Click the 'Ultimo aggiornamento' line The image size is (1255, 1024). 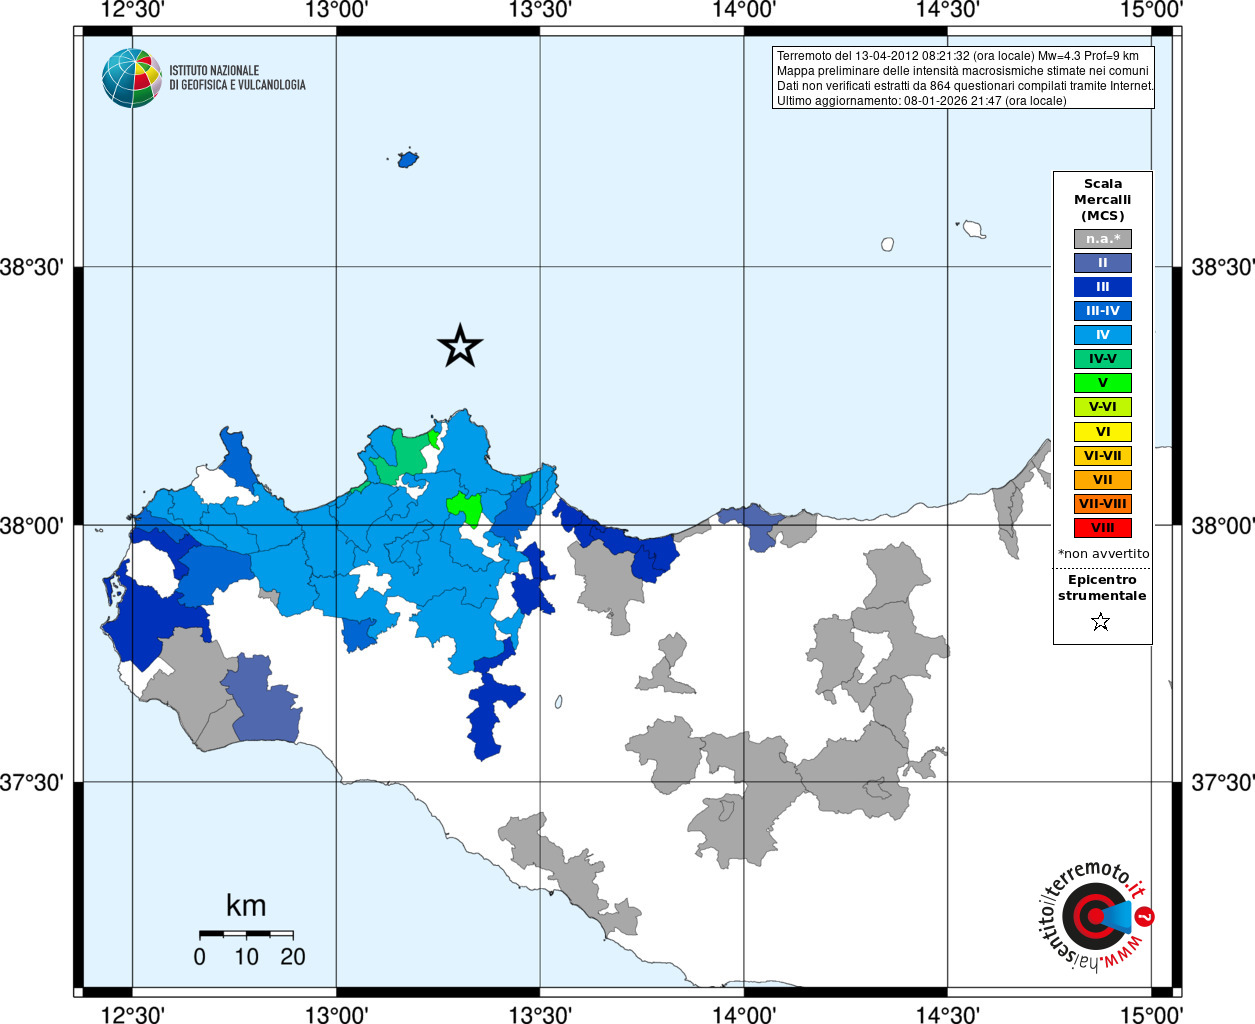[x=922, y=101]
